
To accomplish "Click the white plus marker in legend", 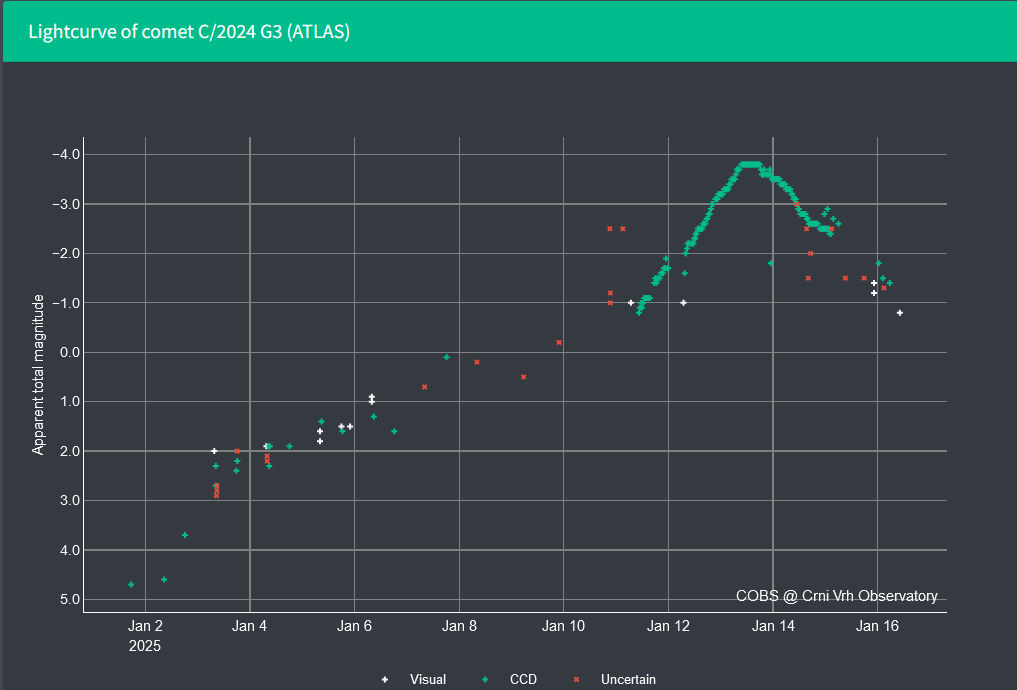I will [x=385, y=680].
